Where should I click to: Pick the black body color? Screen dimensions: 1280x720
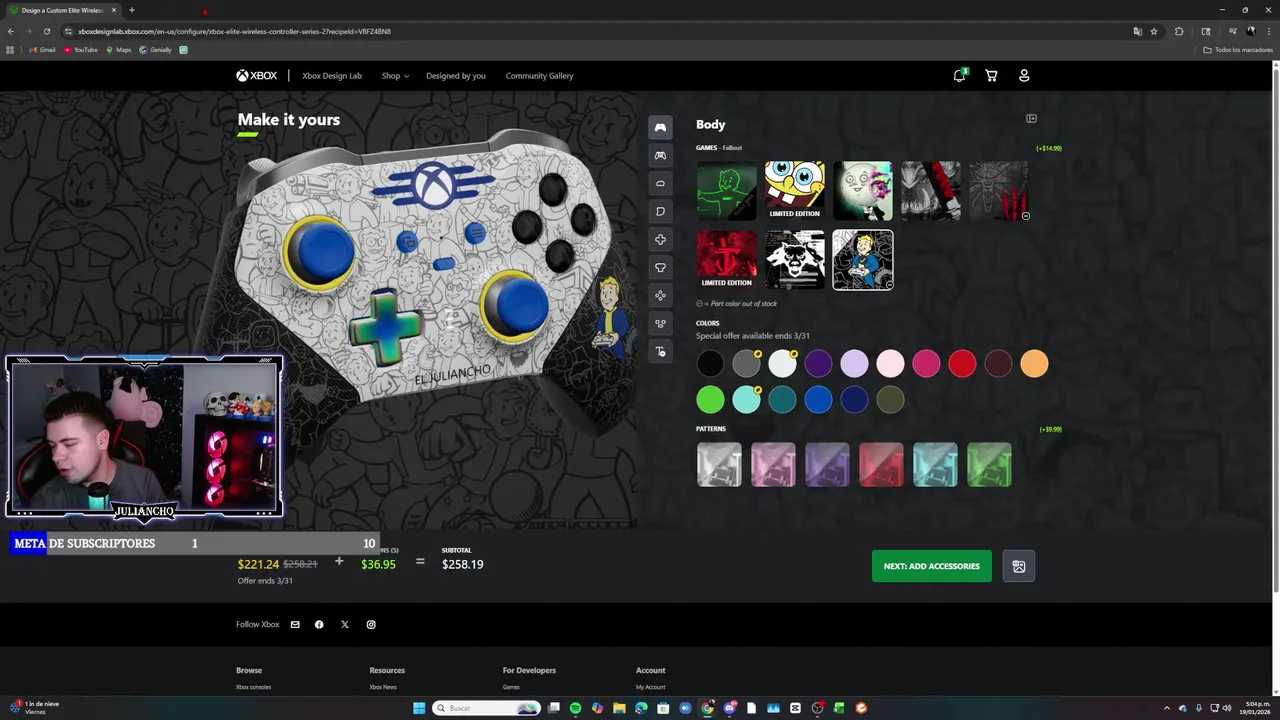tap(710, 364)
